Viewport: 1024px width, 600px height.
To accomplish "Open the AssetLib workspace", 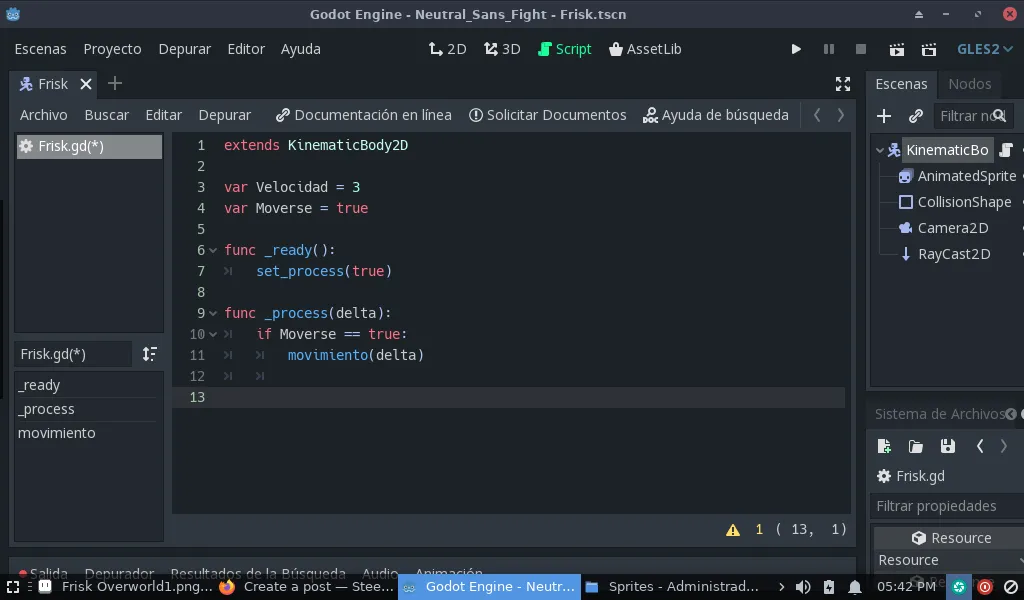I will [645, 49].
